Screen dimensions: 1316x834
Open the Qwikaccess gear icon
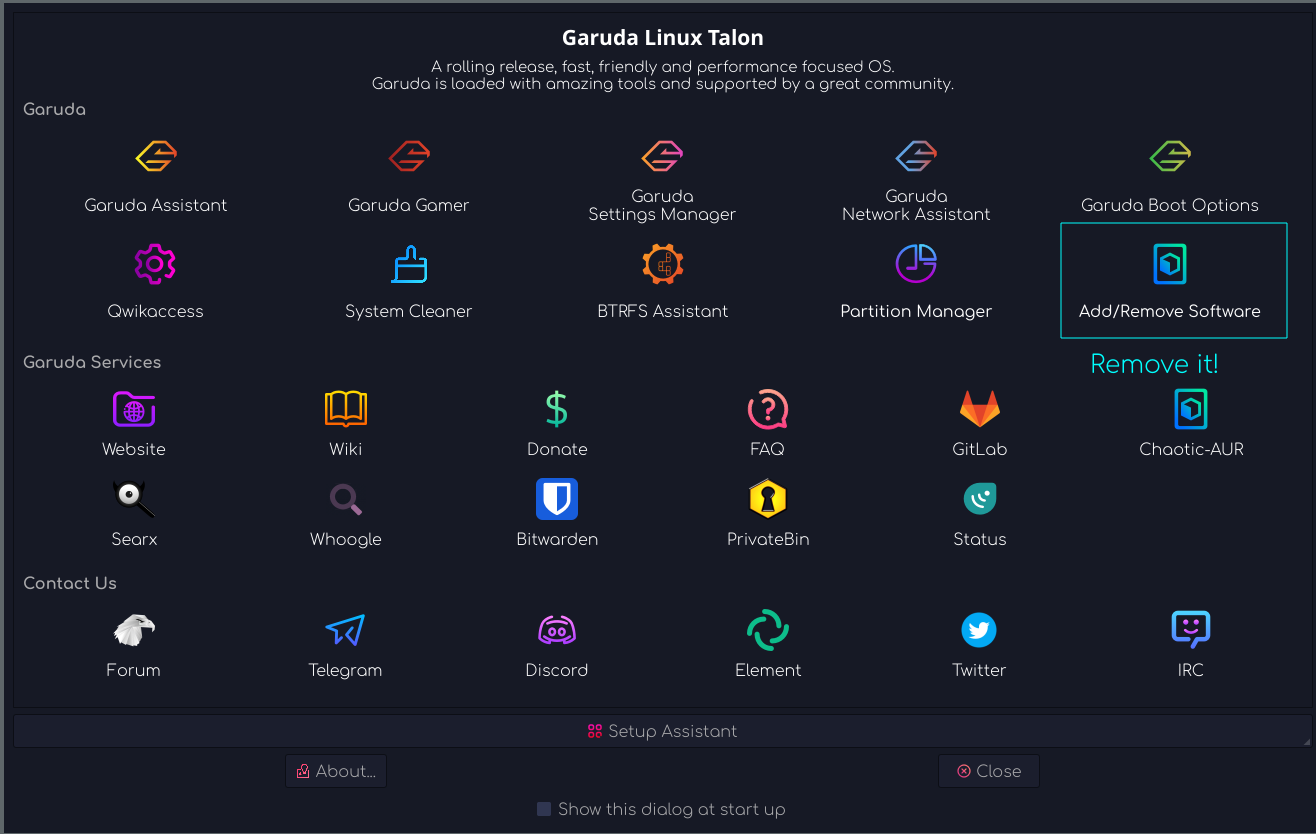155,264
